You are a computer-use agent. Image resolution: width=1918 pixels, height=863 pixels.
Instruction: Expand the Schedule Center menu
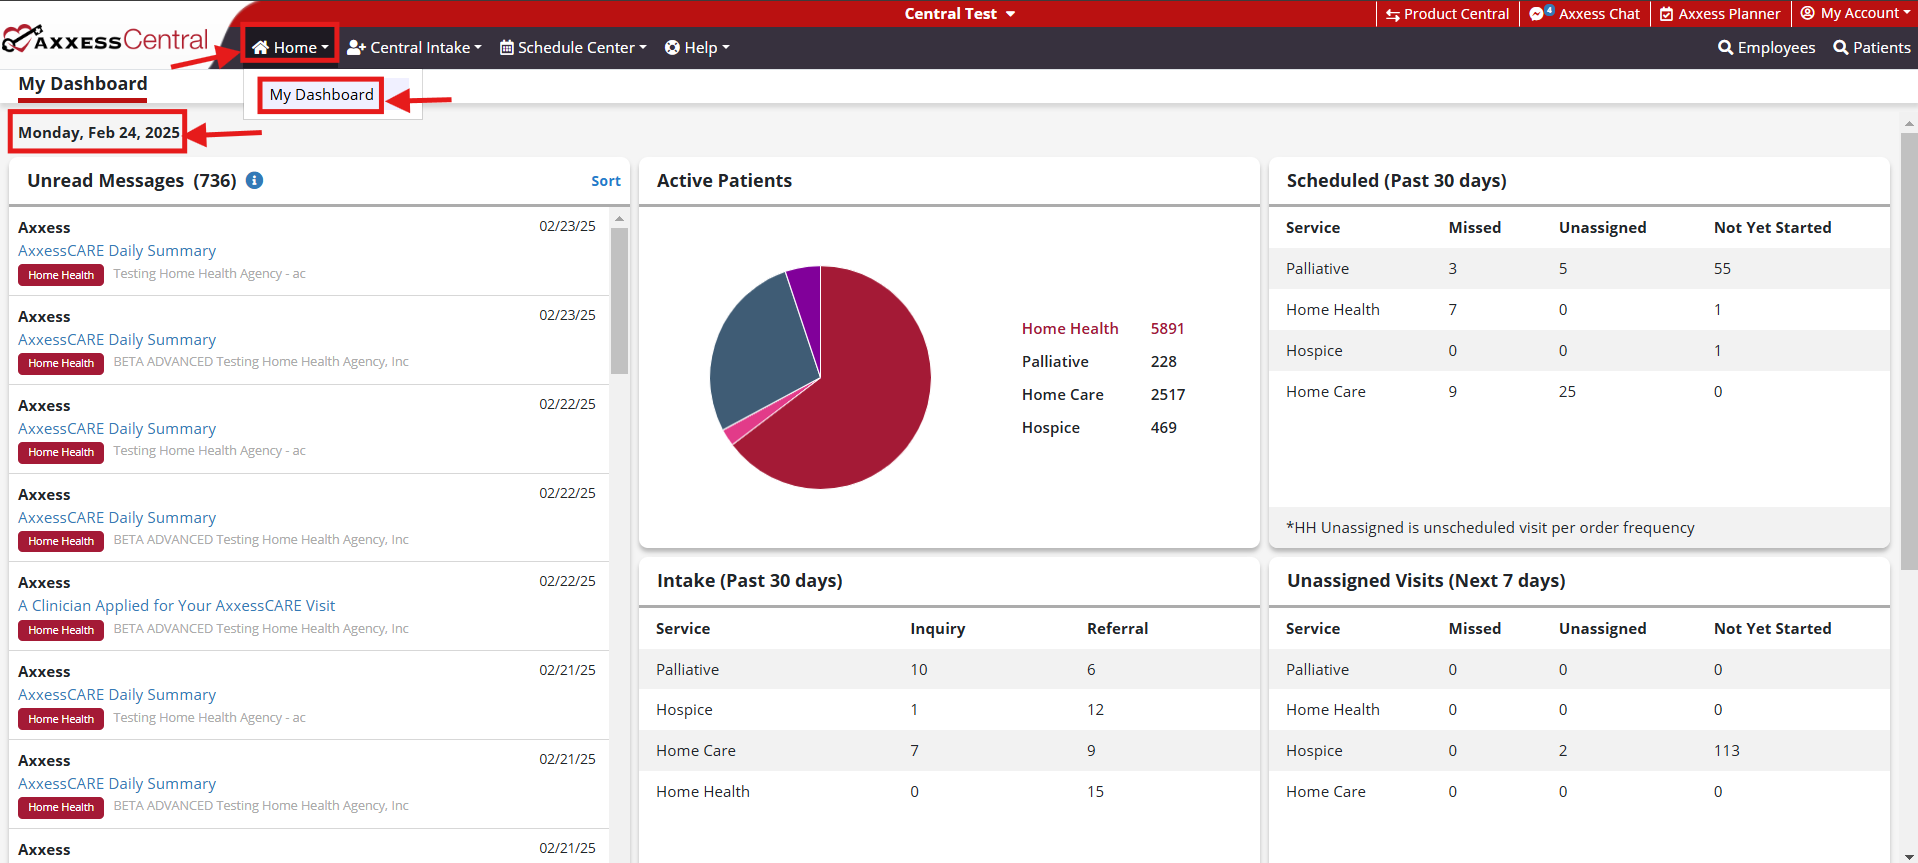click(x=573, y=47)
